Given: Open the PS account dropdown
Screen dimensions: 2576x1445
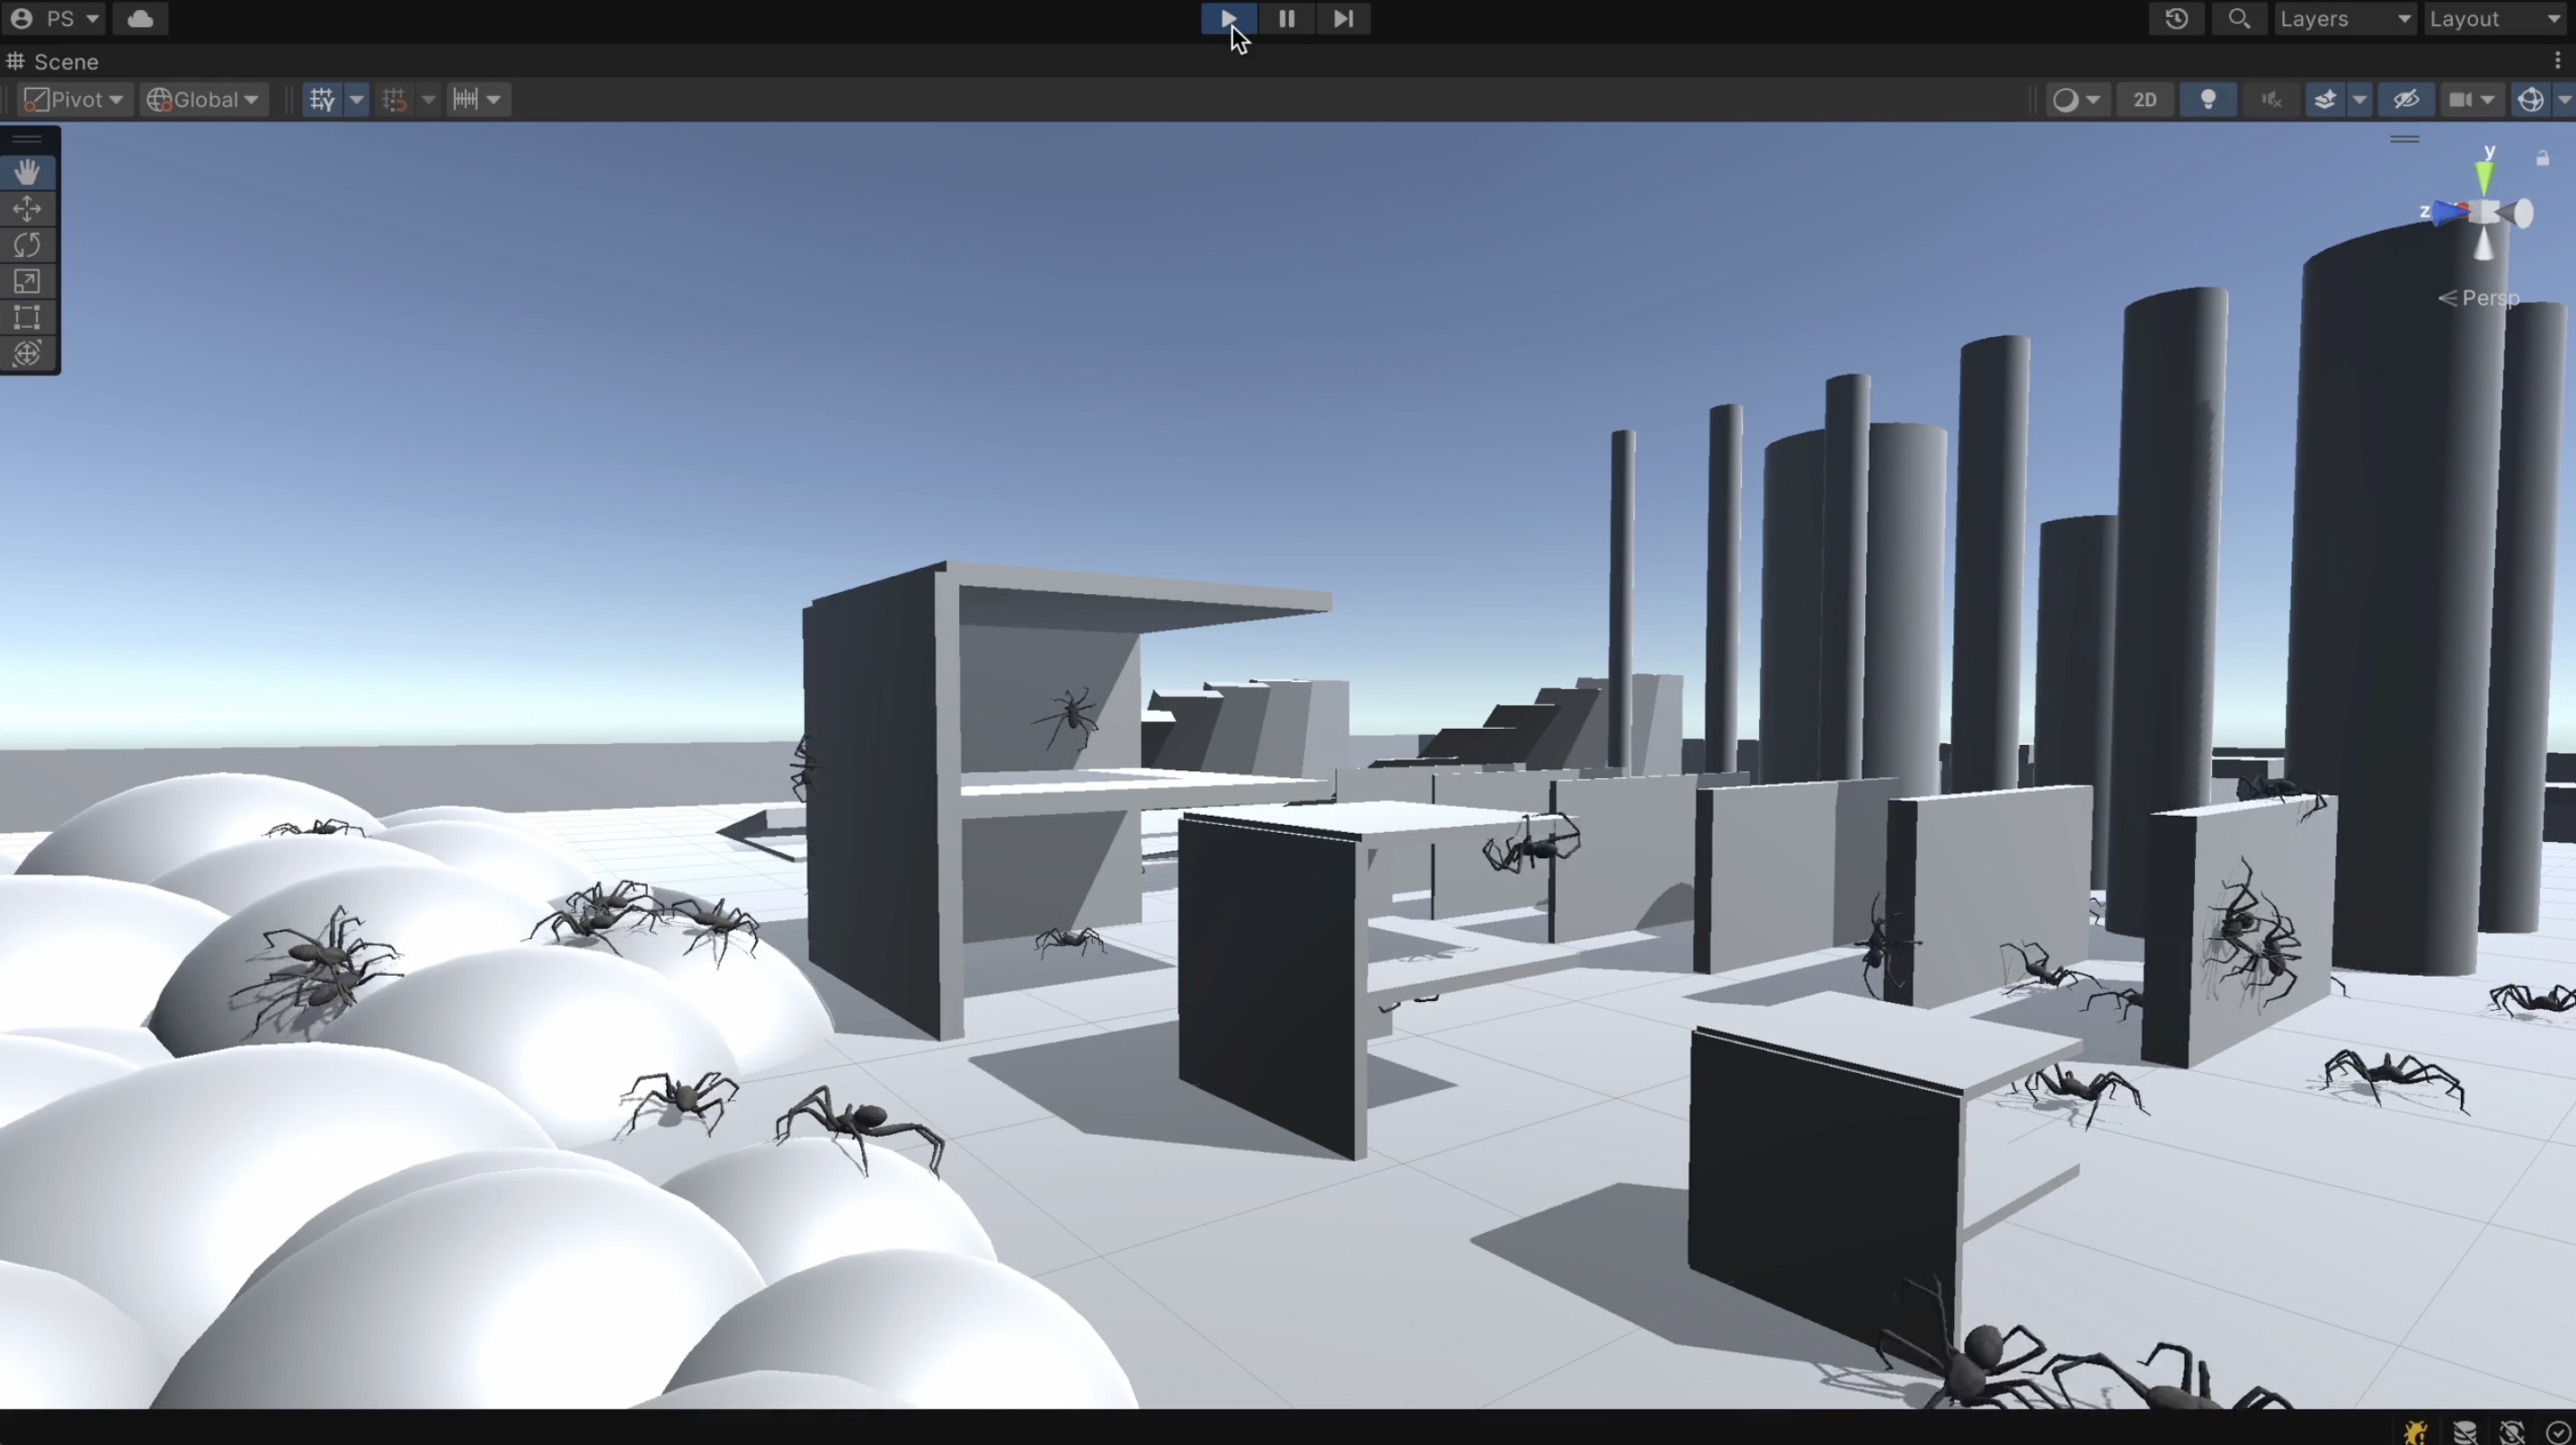Looking at the screenshot, I should tap(55, 18).
